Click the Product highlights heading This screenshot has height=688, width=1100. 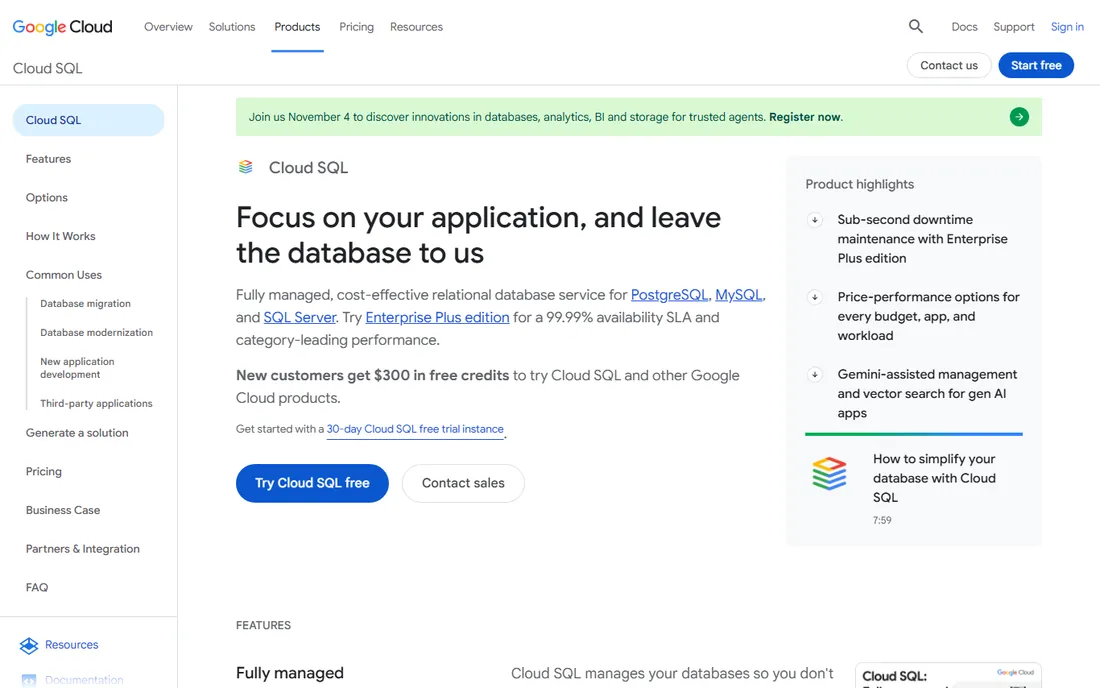[859, 184]
